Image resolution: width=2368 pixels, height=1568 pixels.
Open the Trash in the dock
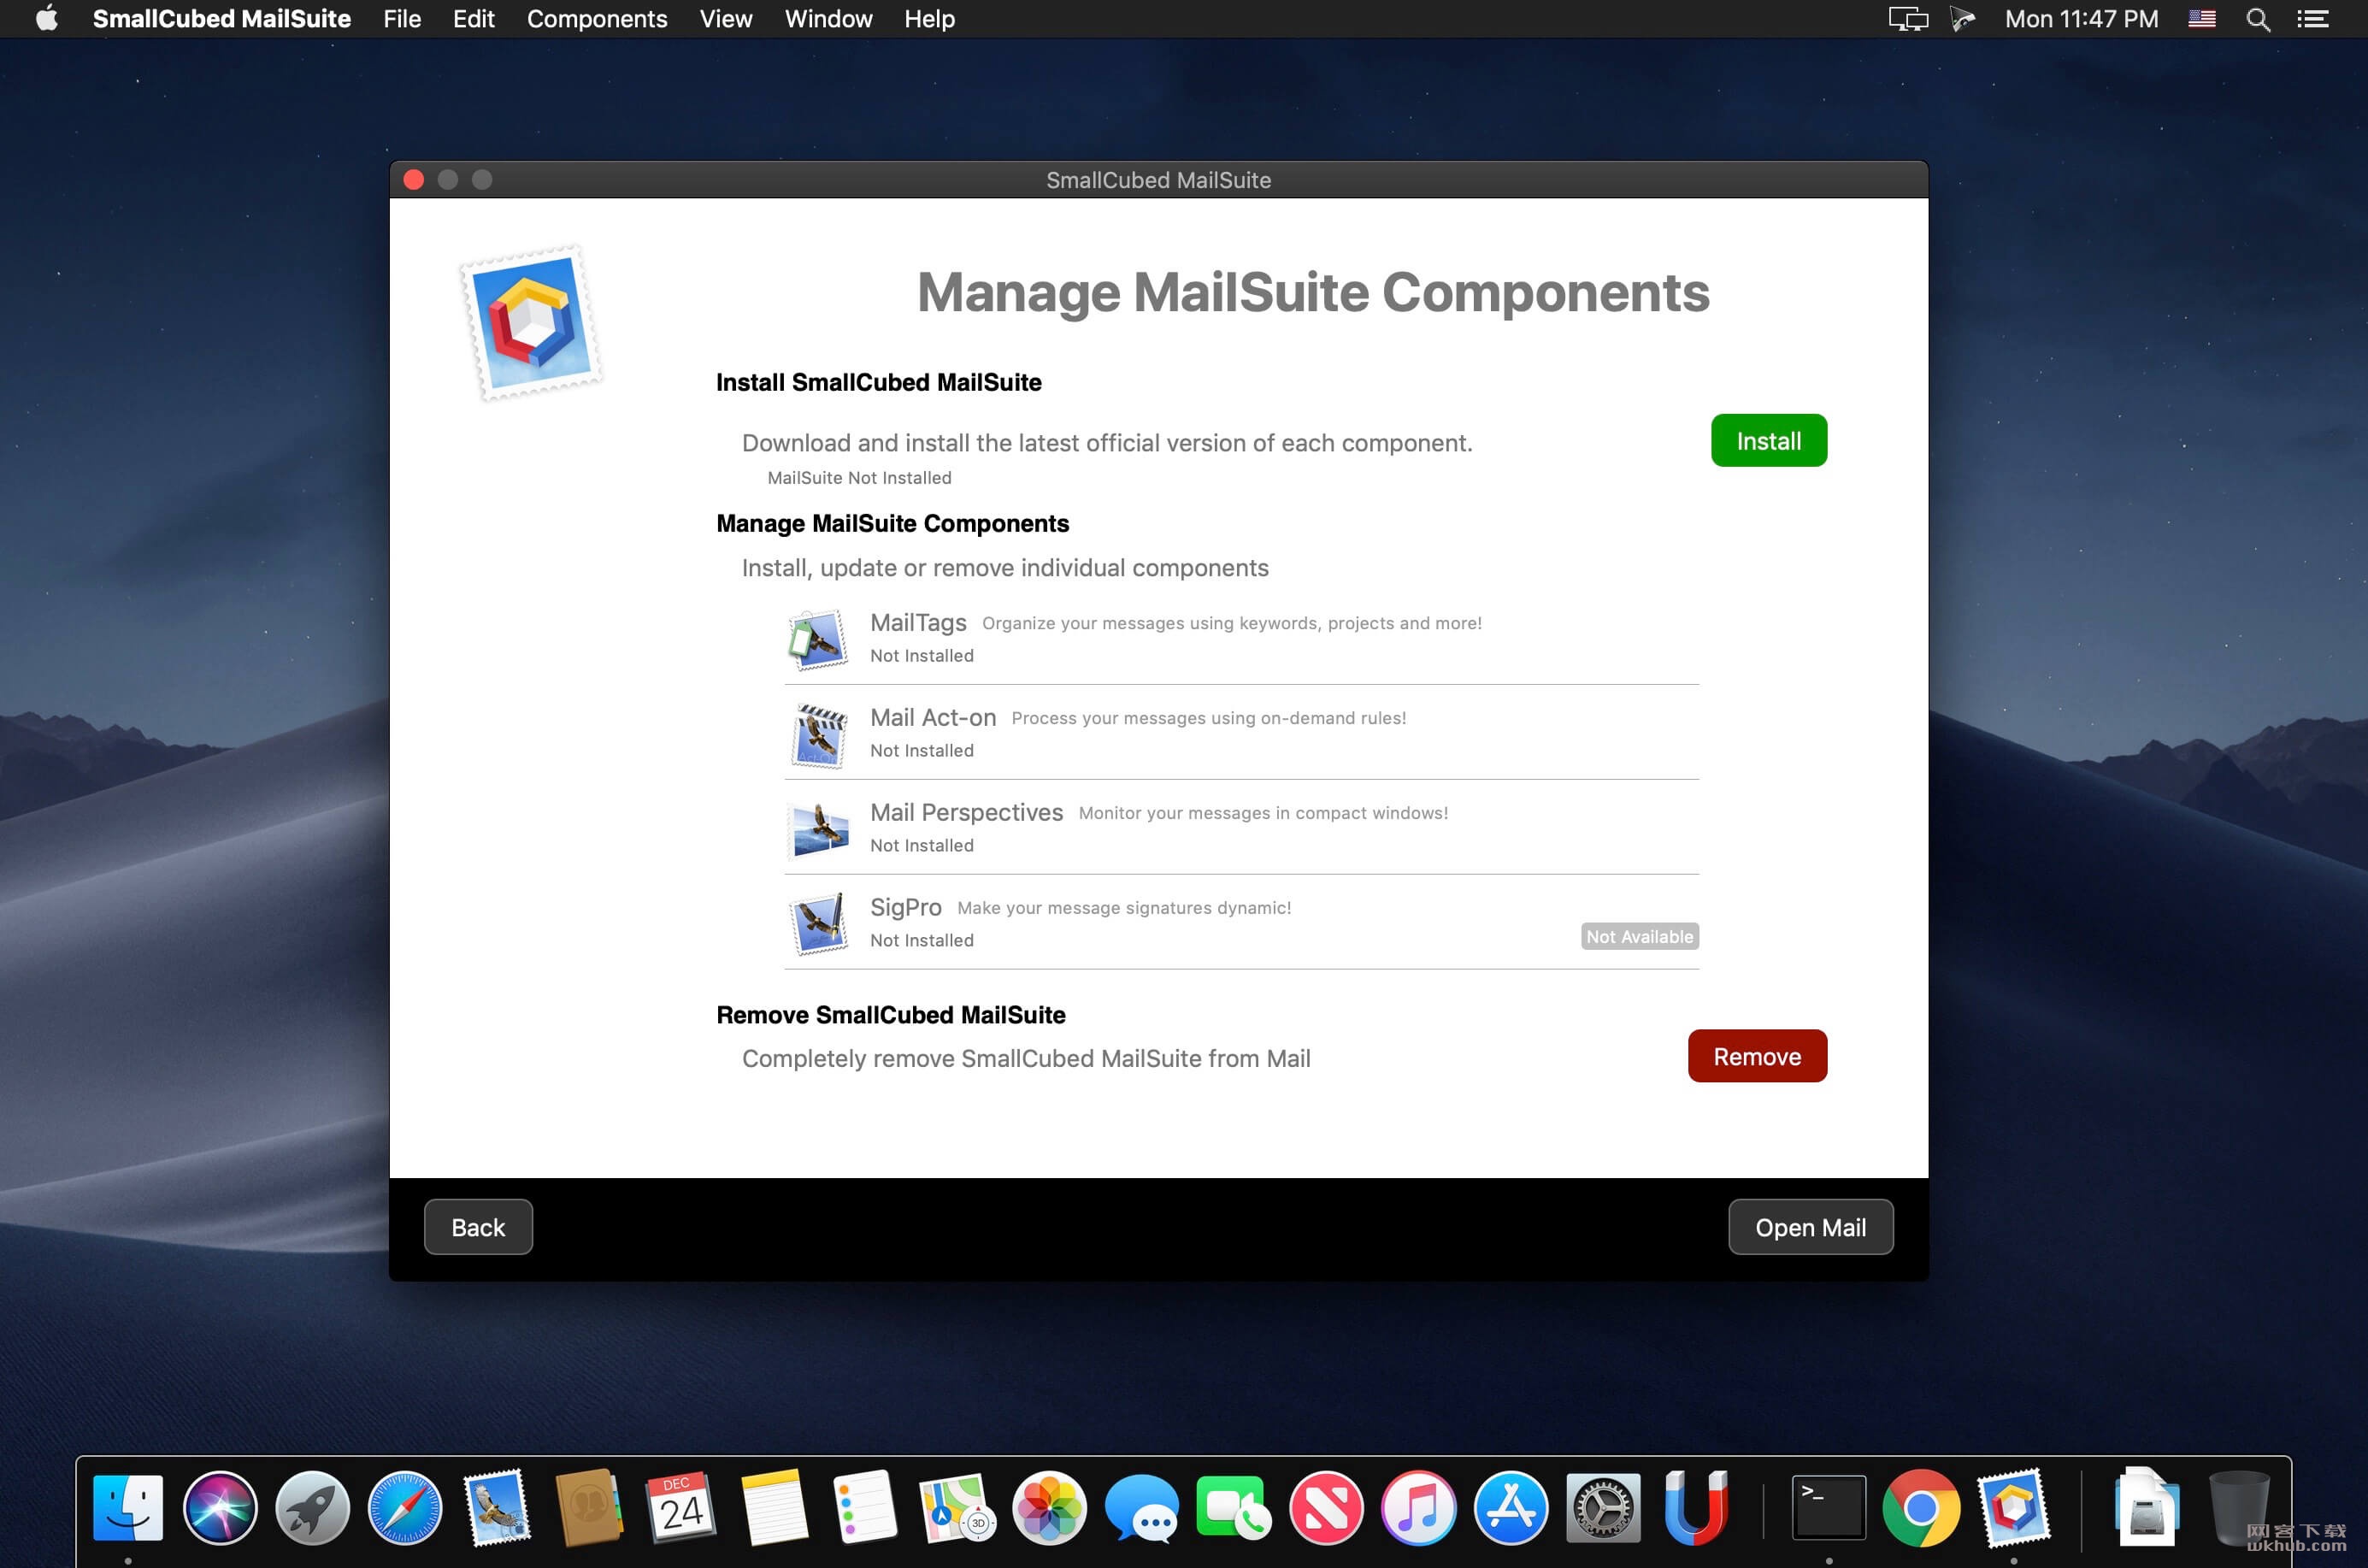click(2238, 1507)
